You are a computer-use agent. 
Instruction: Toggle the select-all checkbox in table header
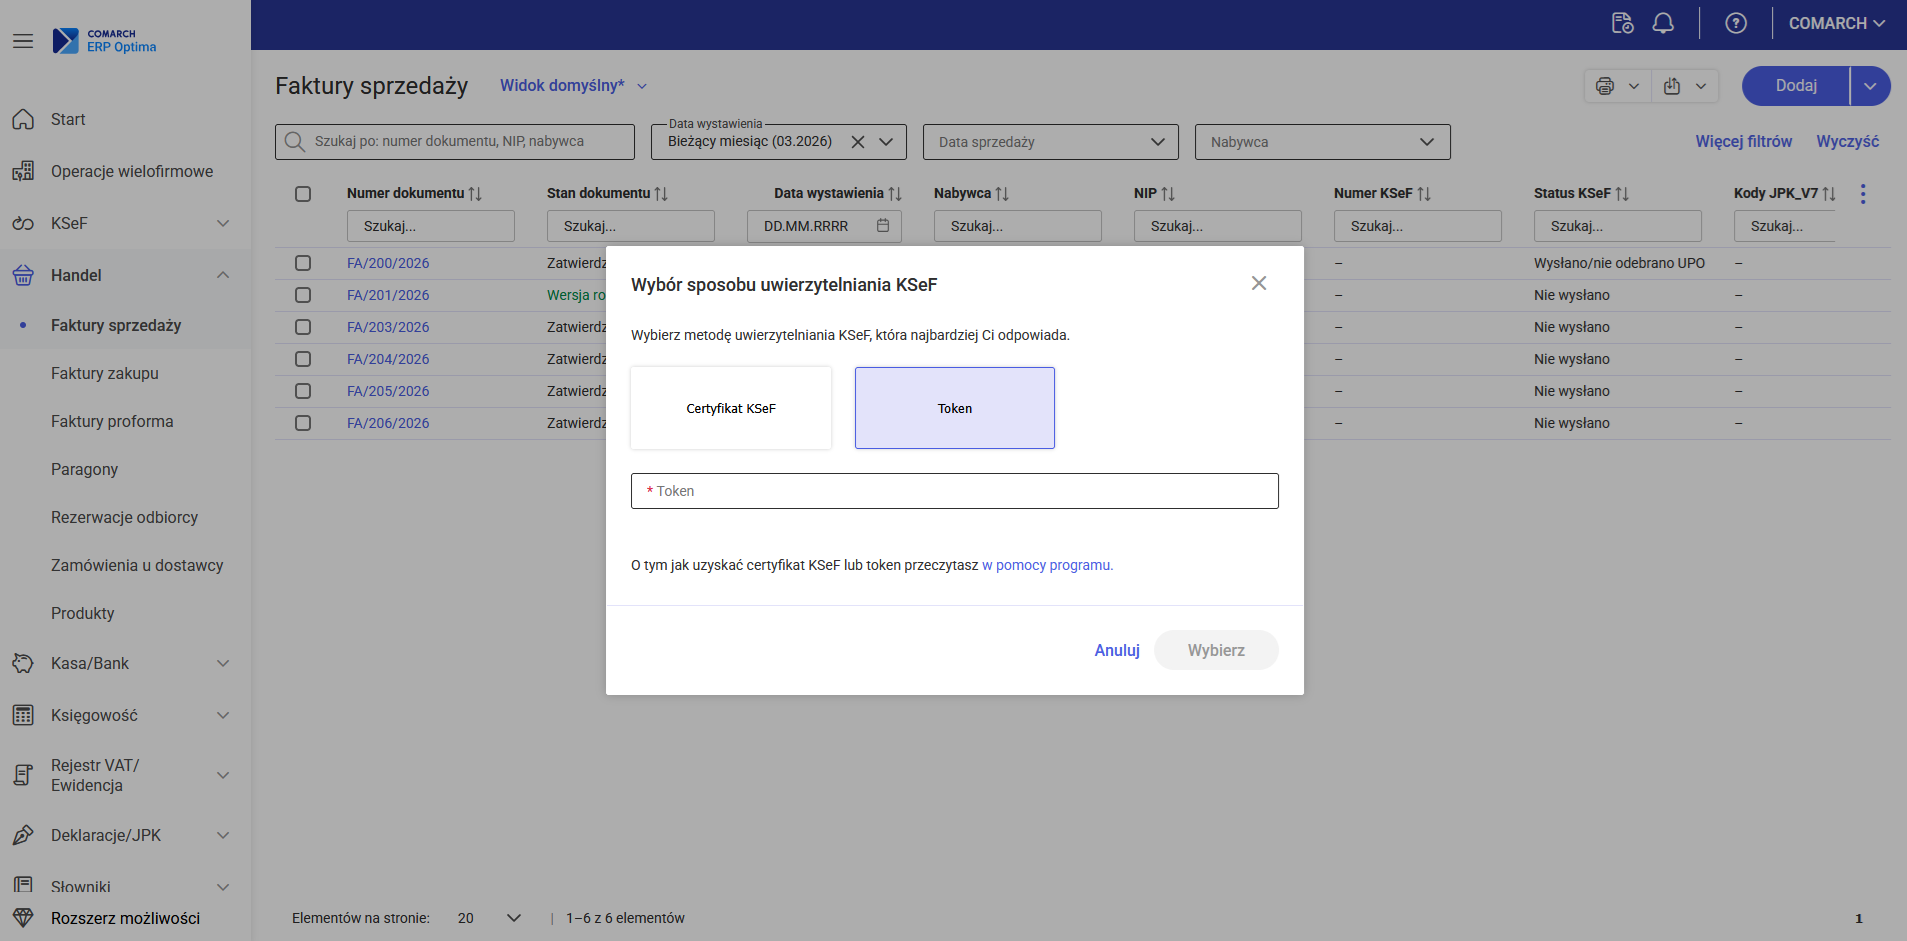(x=303, y=194)
